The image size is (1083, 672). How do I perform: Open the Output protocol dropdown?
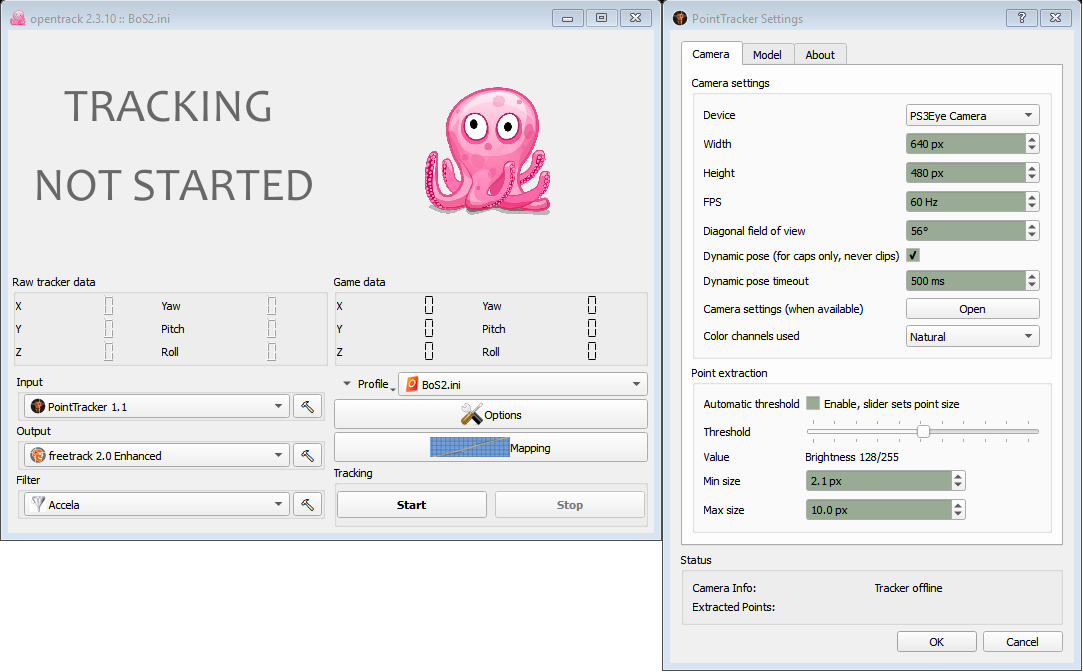157,456
